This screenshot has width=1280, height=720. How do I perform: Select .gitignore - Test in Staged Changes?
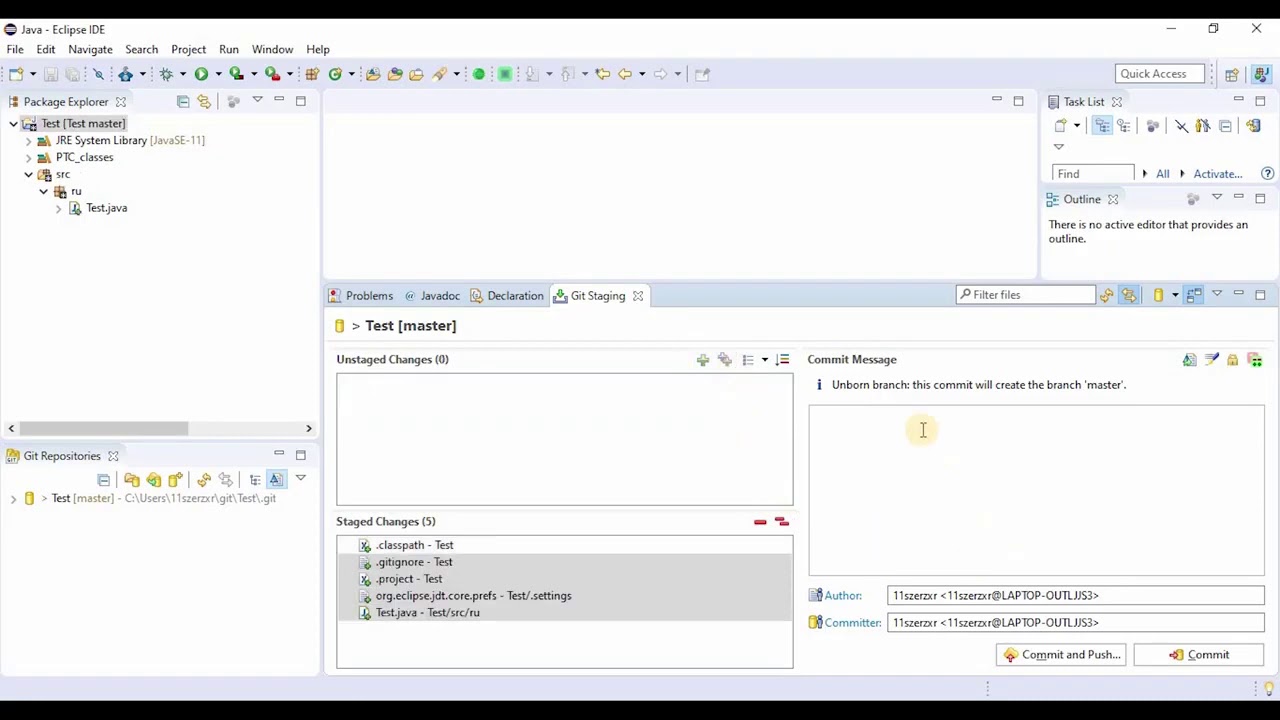(565, 562)
